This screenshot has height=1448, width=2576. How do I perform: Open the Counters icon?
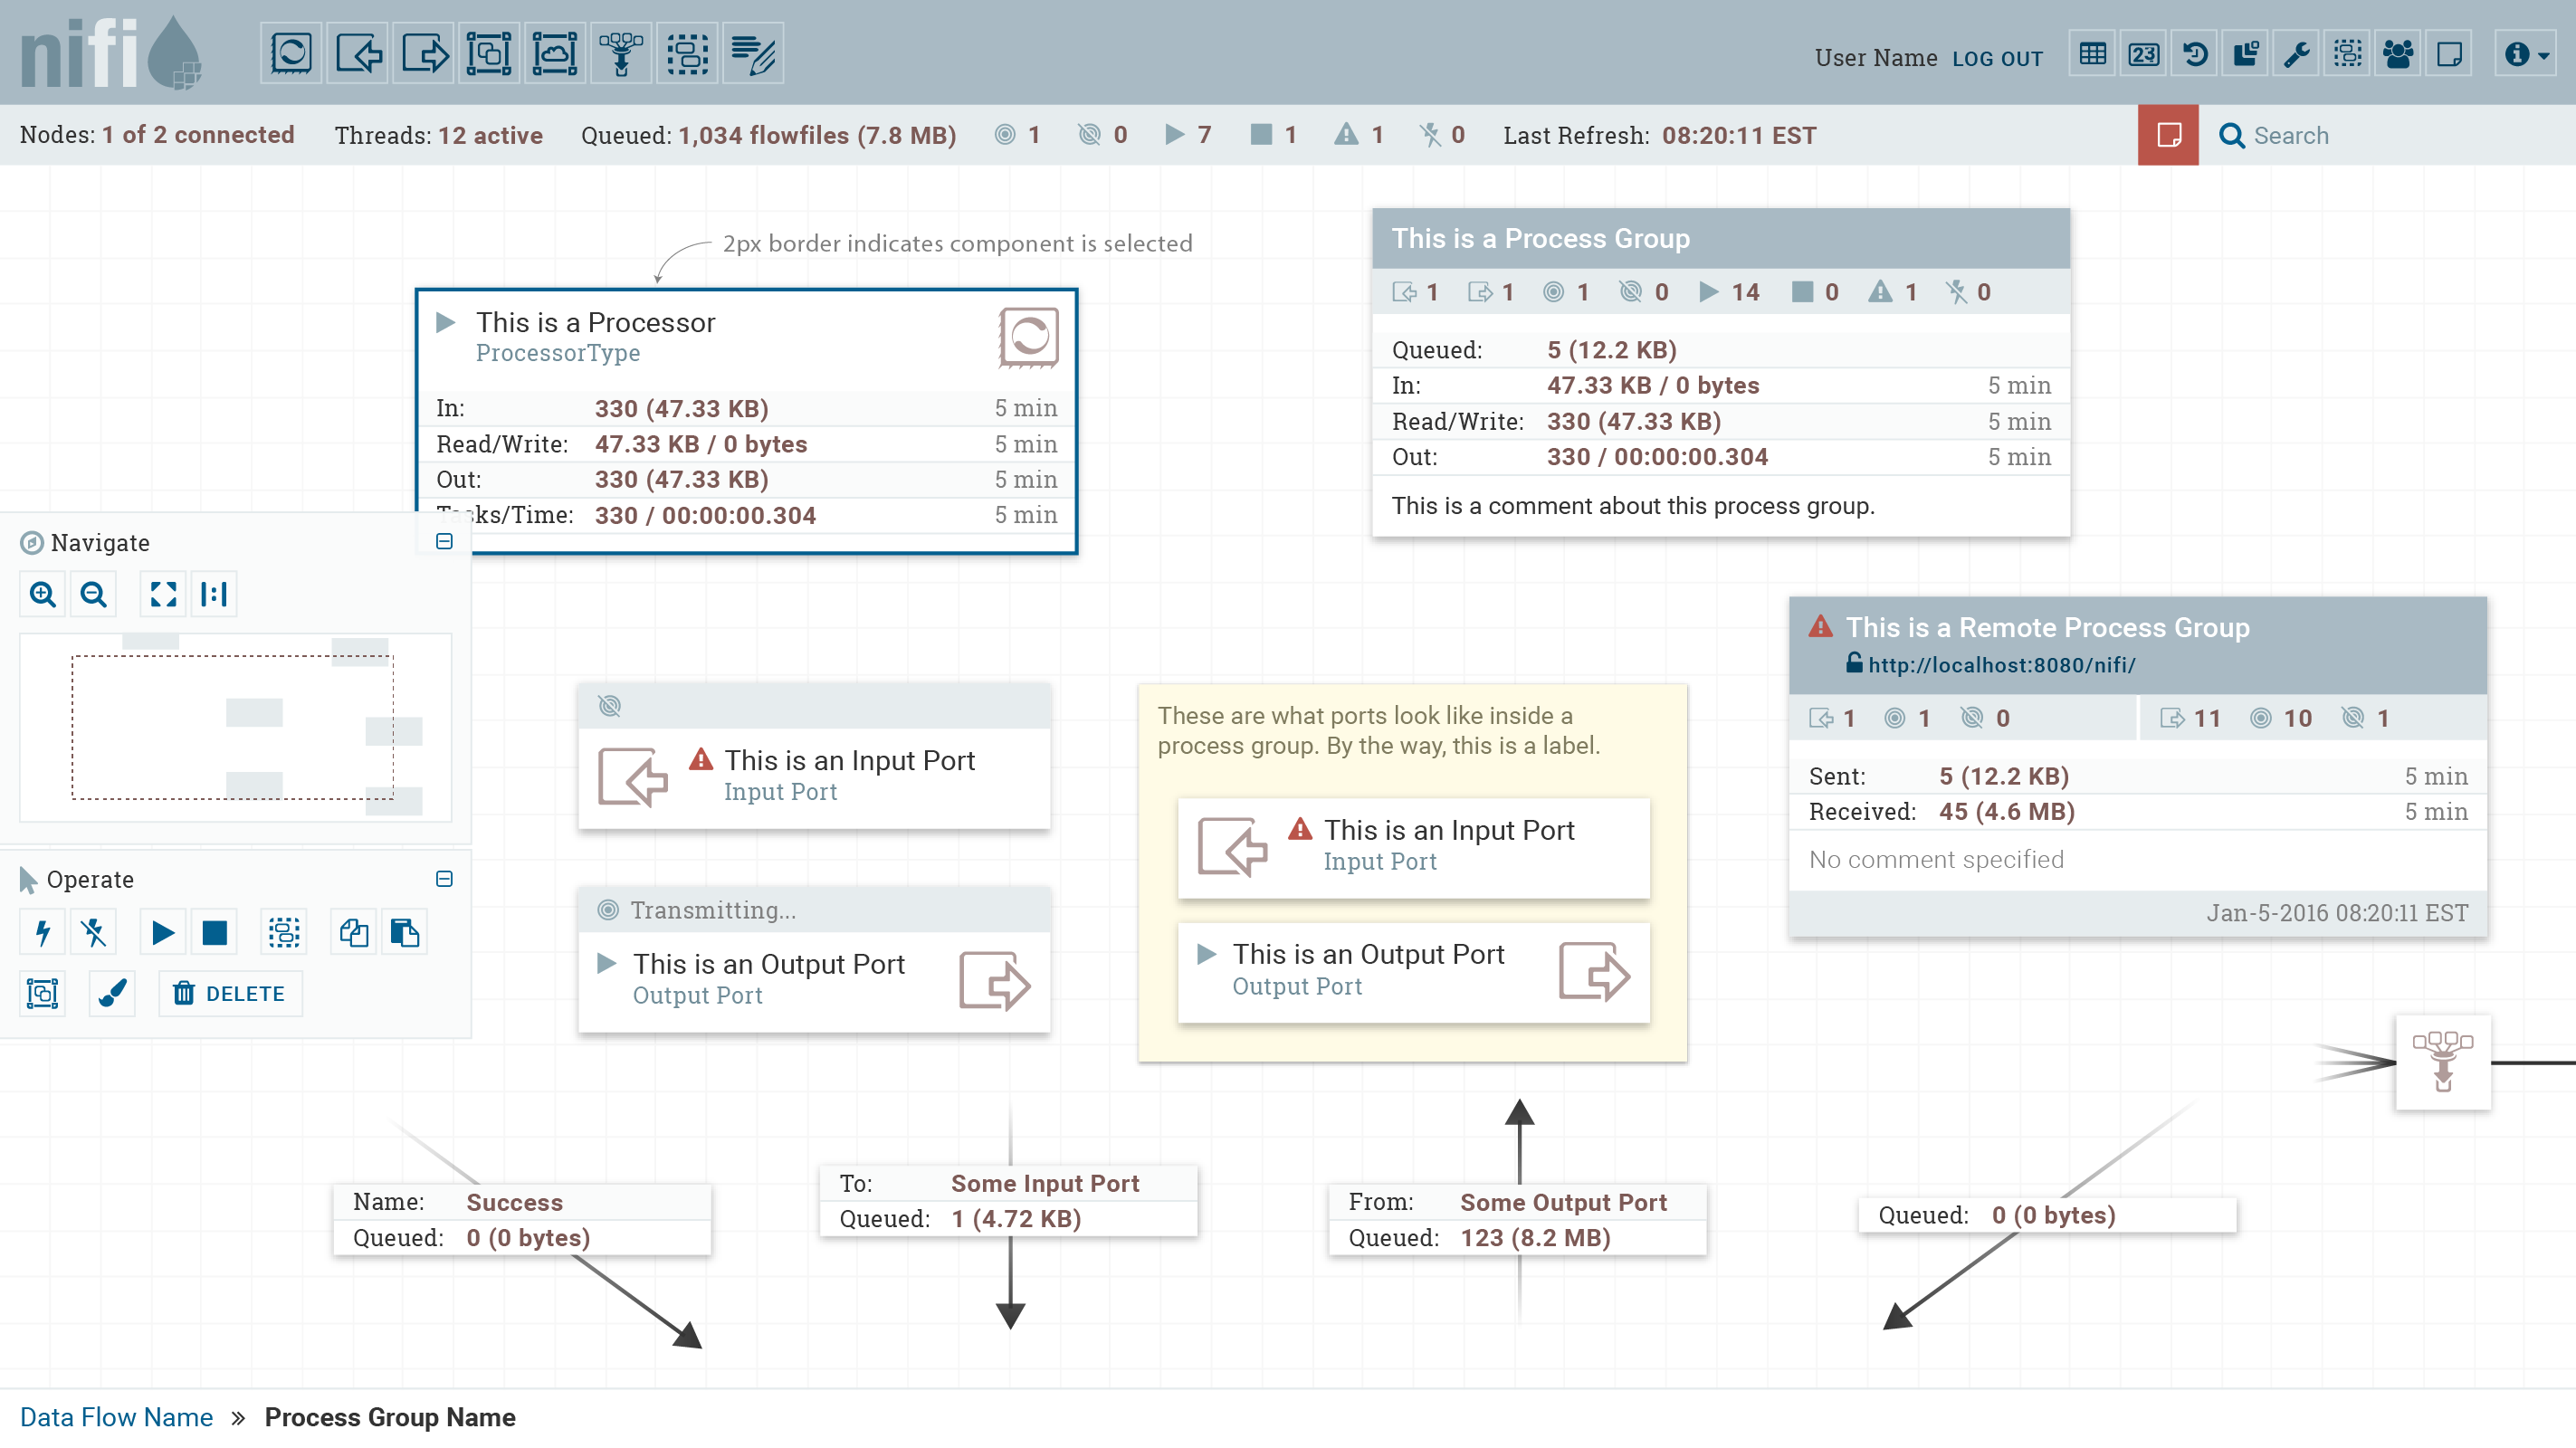(2143, 54)
